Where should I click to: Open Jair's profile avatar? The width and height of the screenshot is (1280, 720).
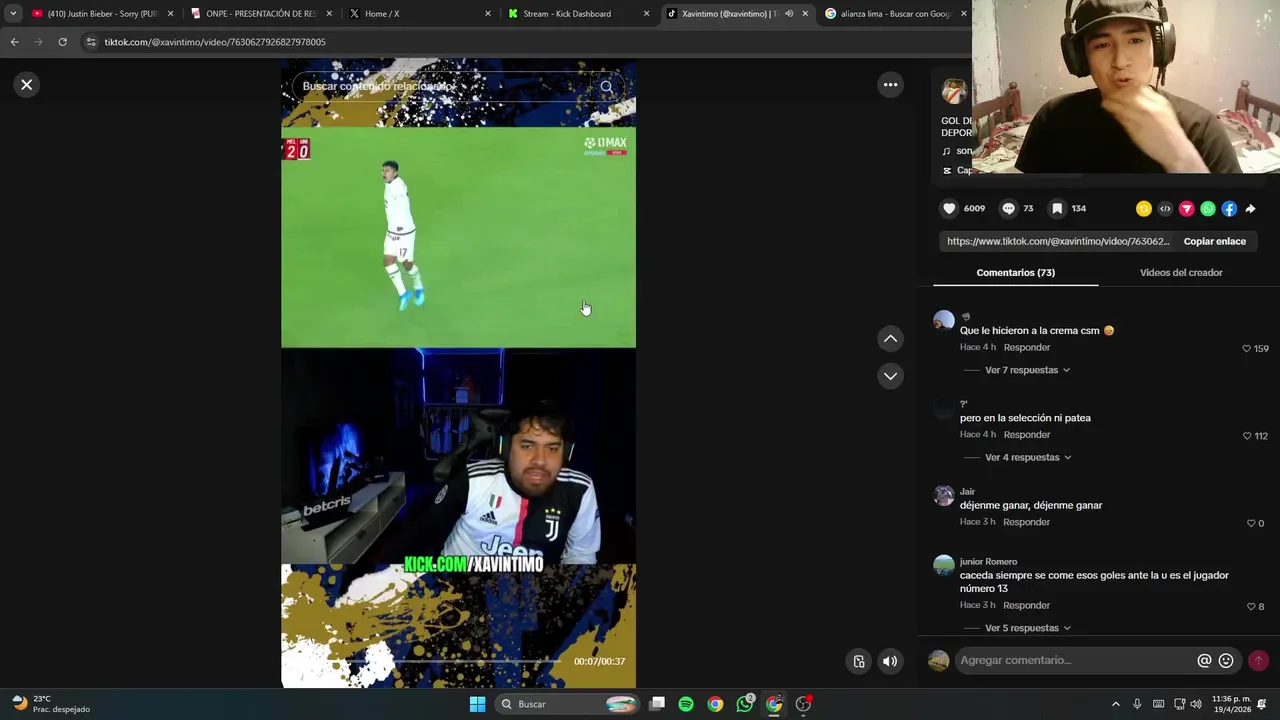pyautogui.click(x=944, y=496)
